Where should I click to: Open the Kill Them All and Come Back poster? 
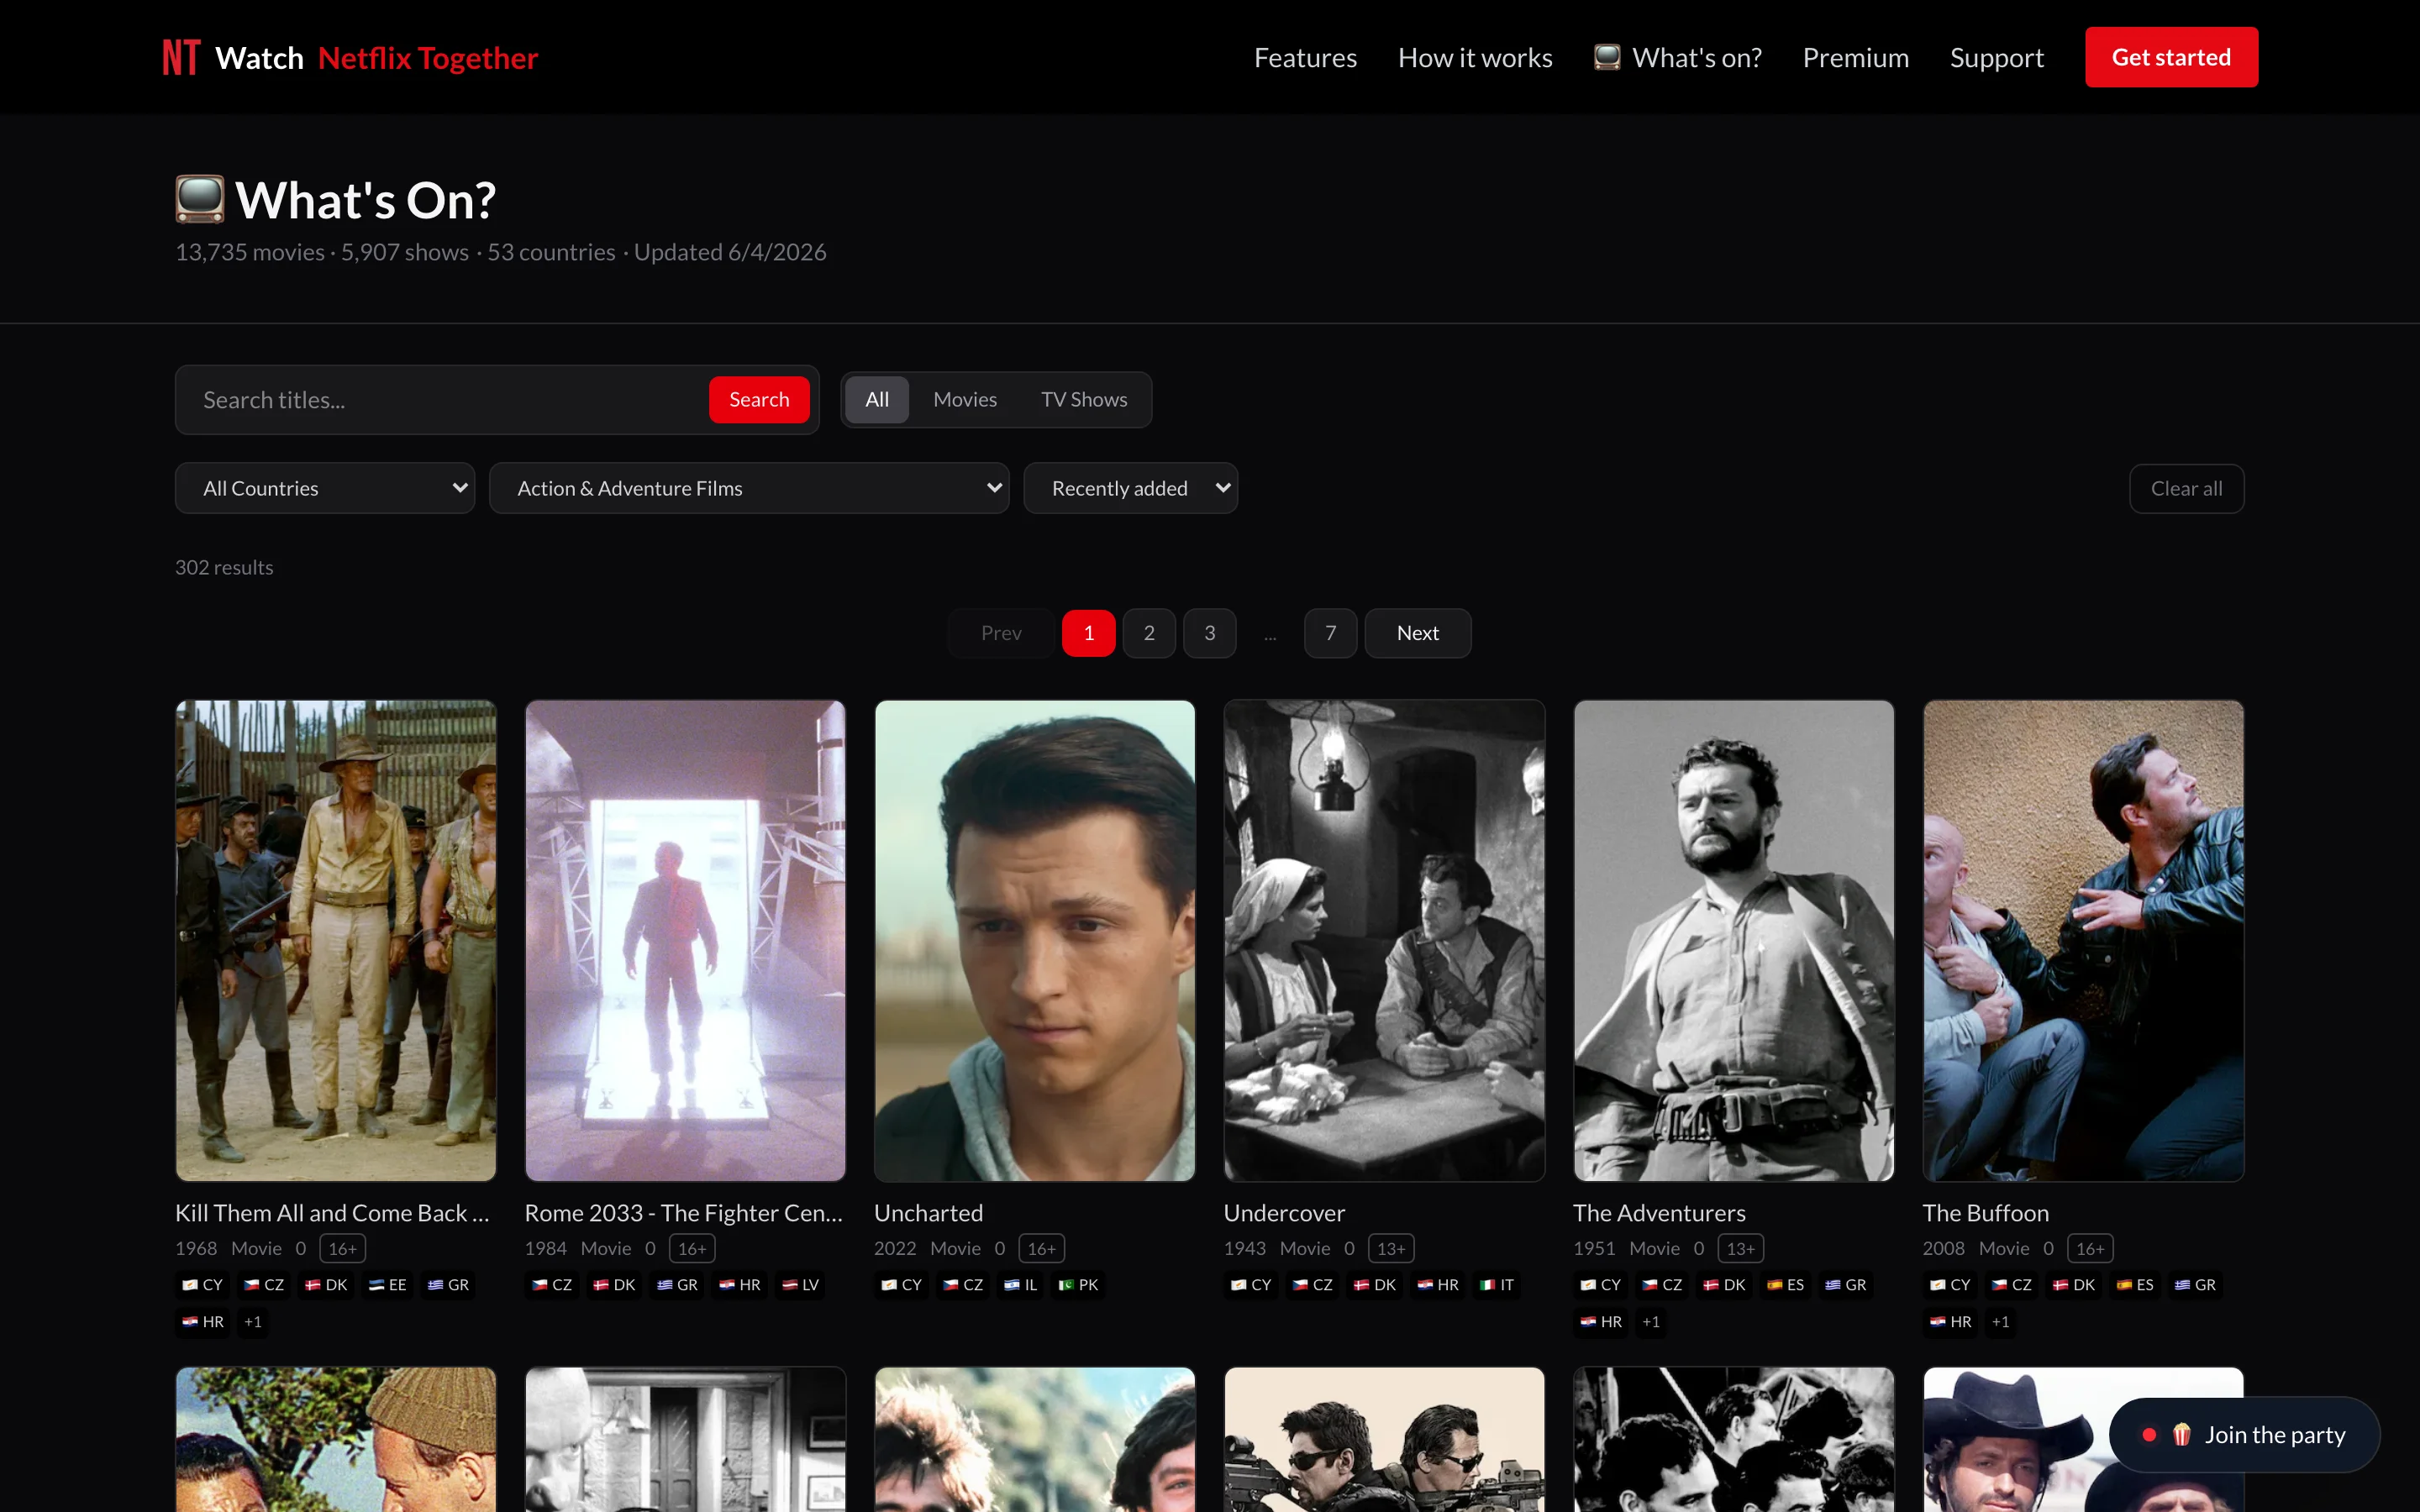[x=336, y=940]
